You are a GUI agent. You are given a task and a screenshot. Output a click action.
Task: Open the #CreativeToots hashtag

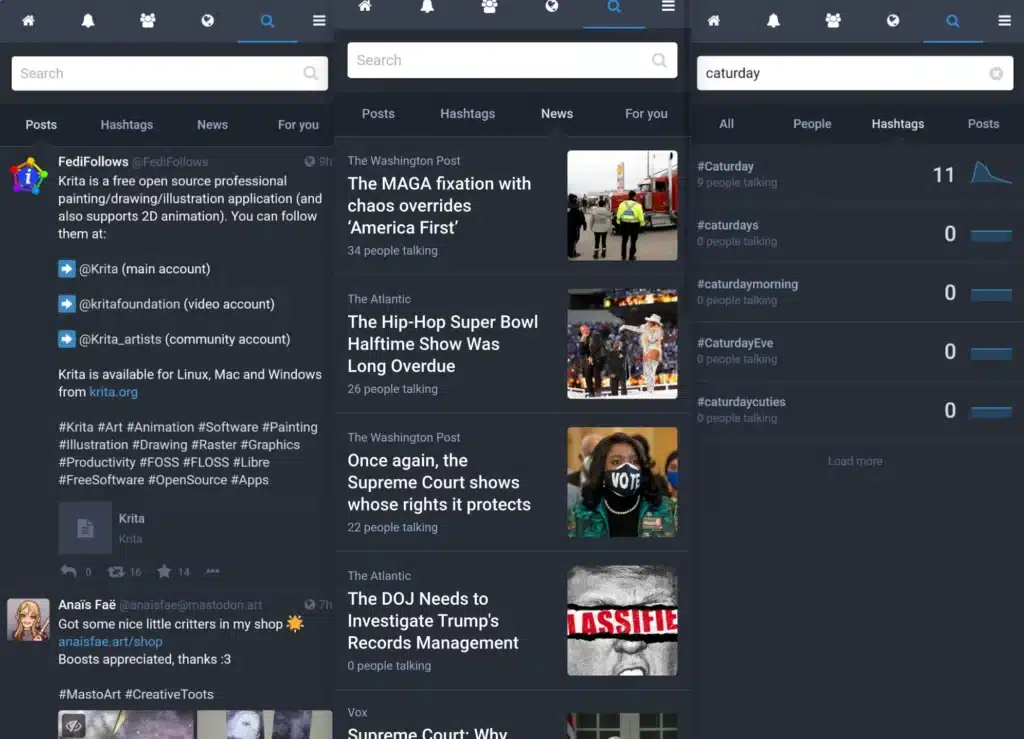point(169,695)
